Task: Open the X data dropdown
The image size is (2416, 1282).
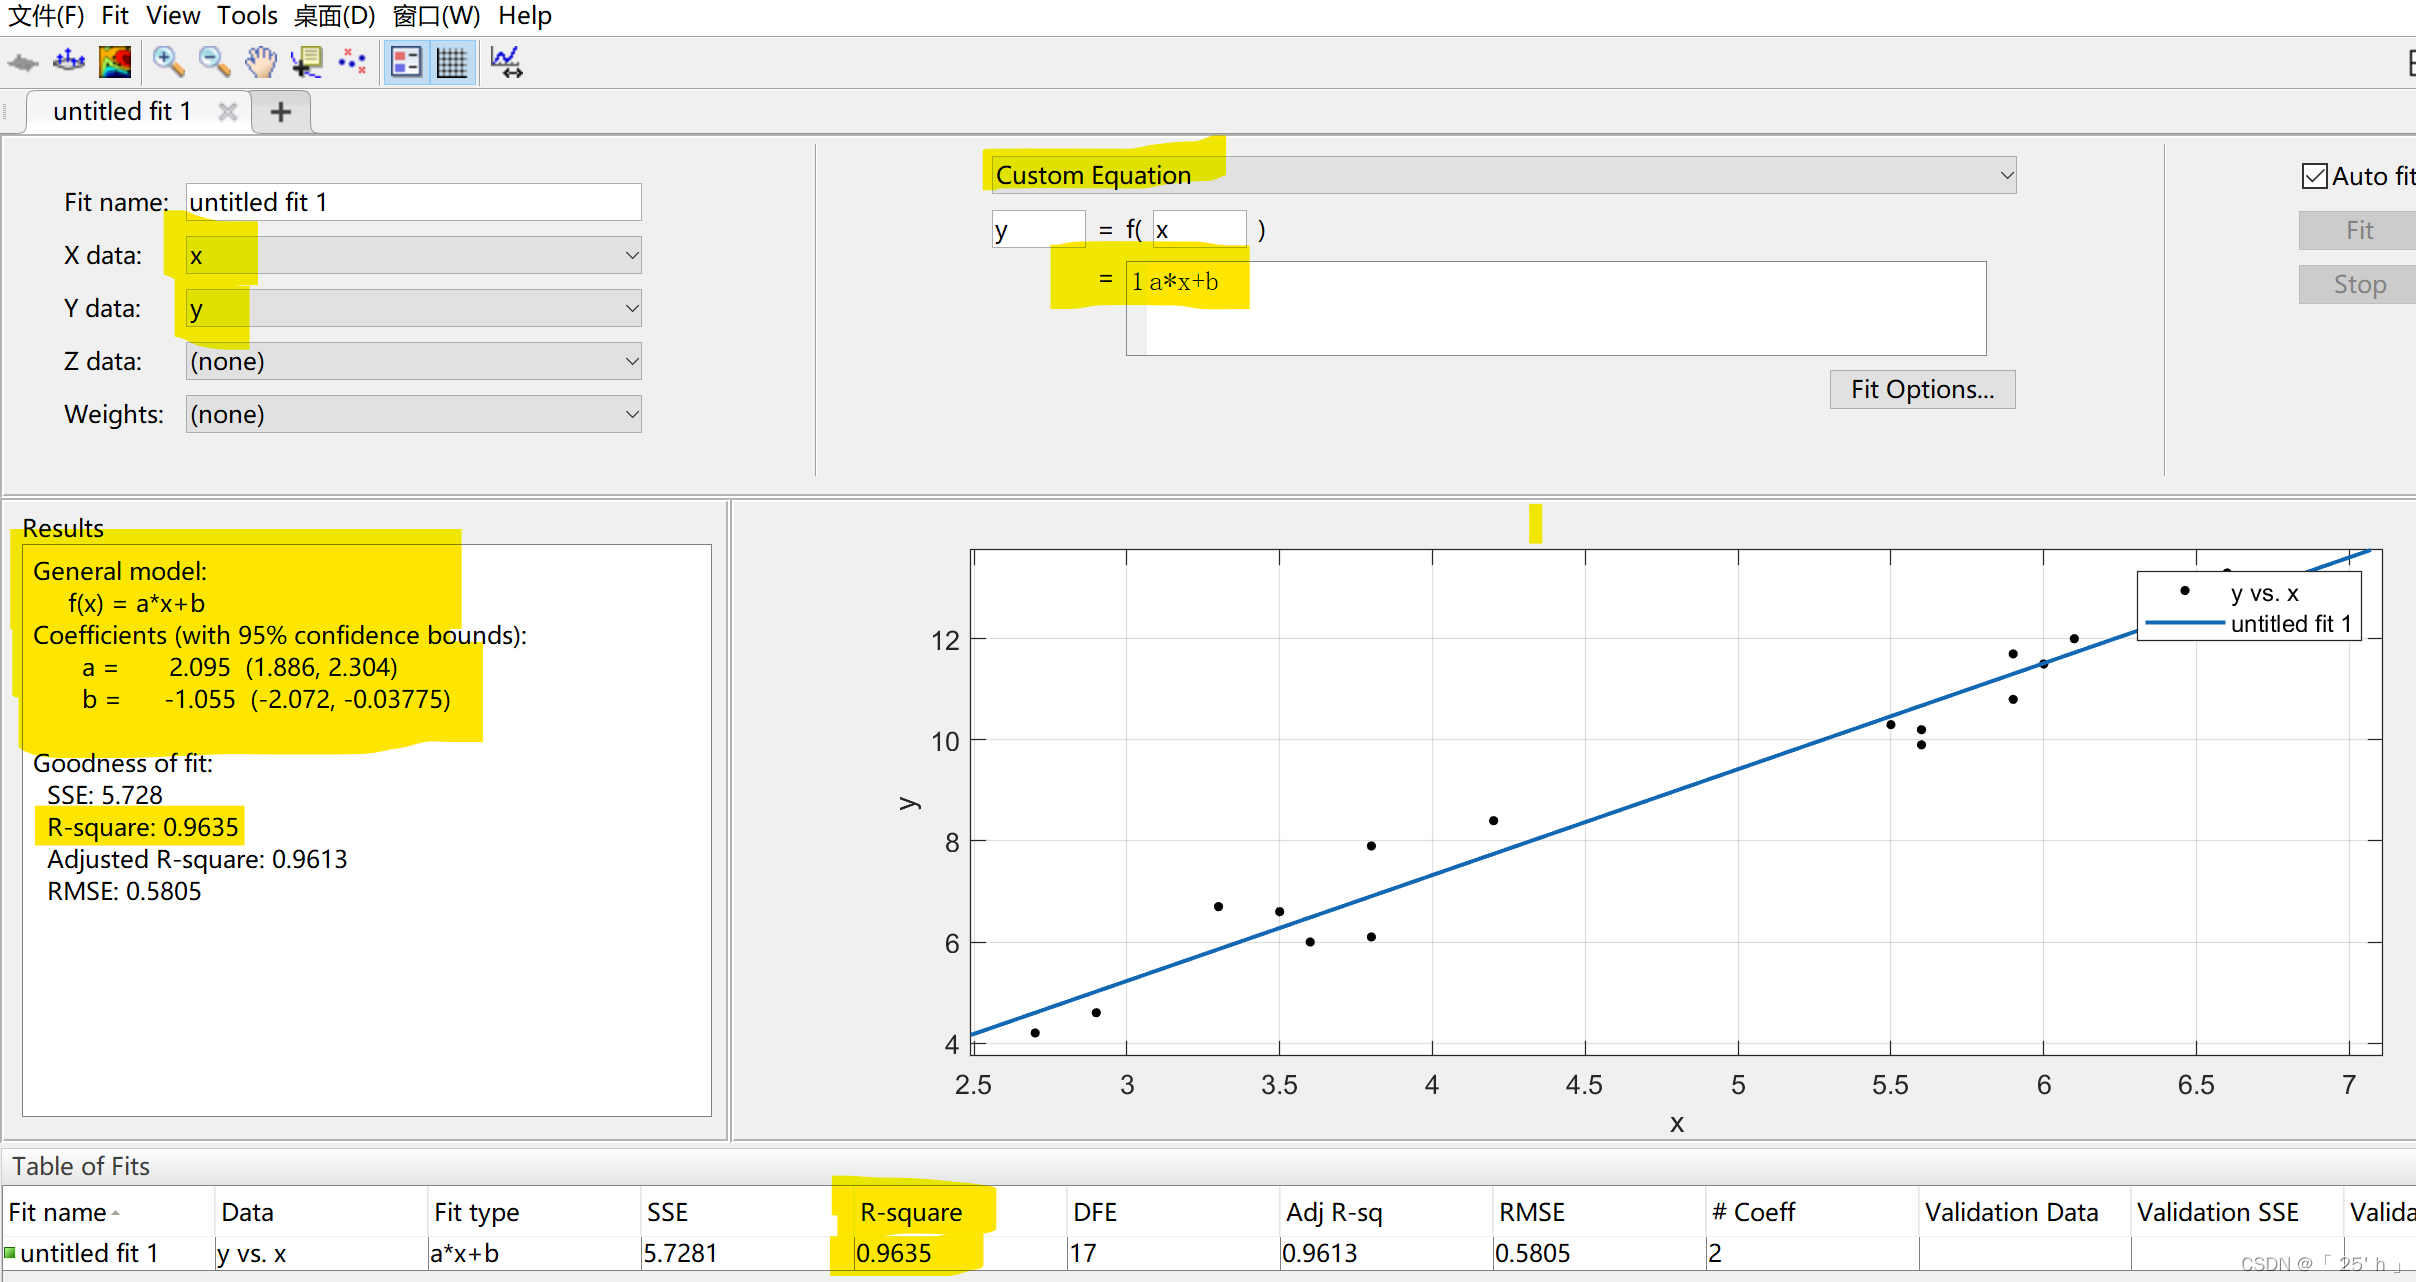Action: coord(413,255)
